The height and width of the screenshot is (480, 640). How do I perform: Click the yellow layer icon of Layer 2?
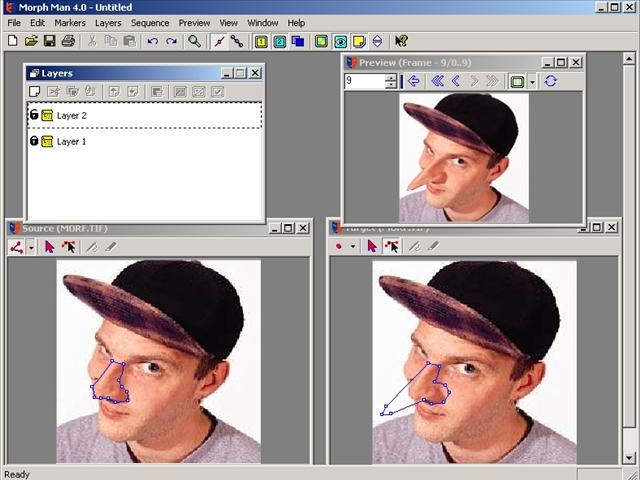click(47, 116)
